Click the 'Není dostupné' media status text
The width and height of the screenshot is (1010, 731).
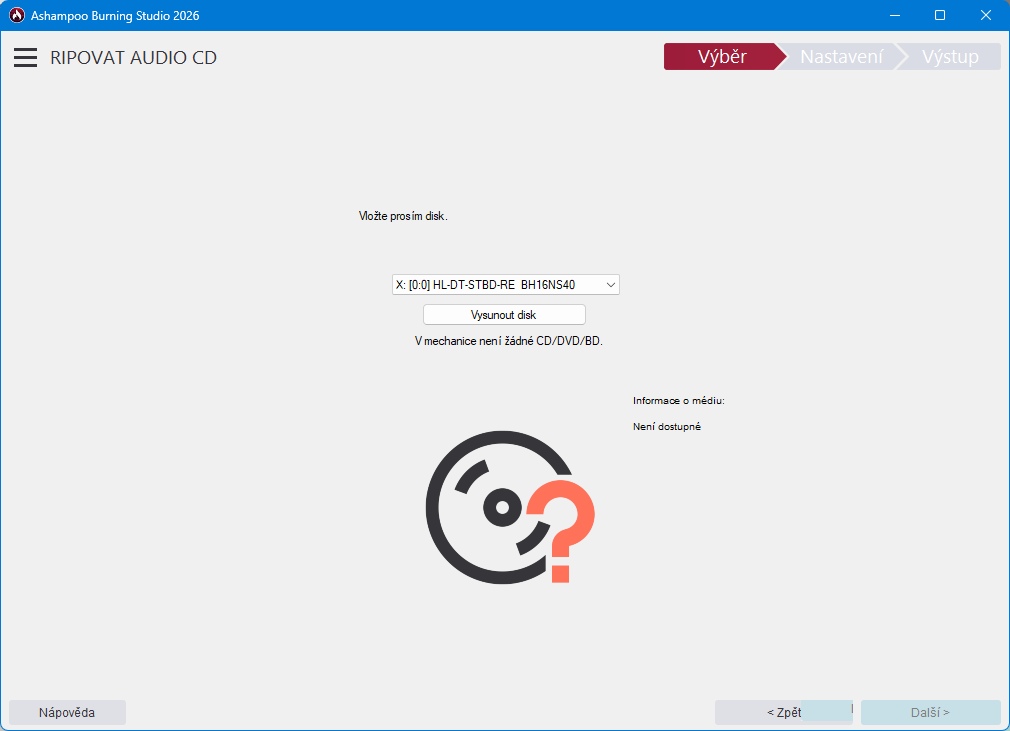[667, 427]
